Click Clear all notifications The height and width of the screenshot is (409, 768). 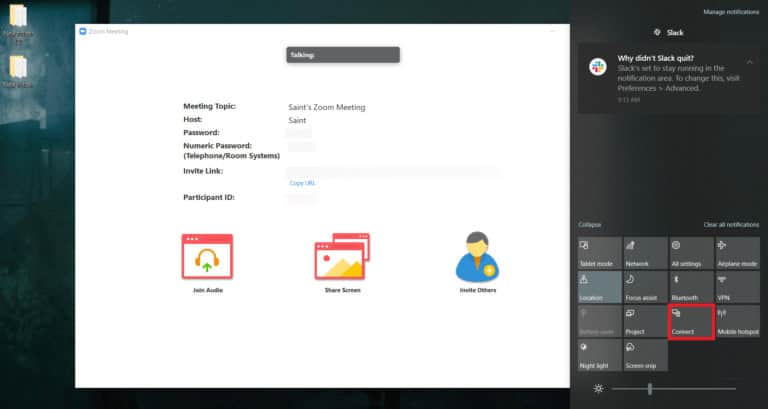click(731, 224)
